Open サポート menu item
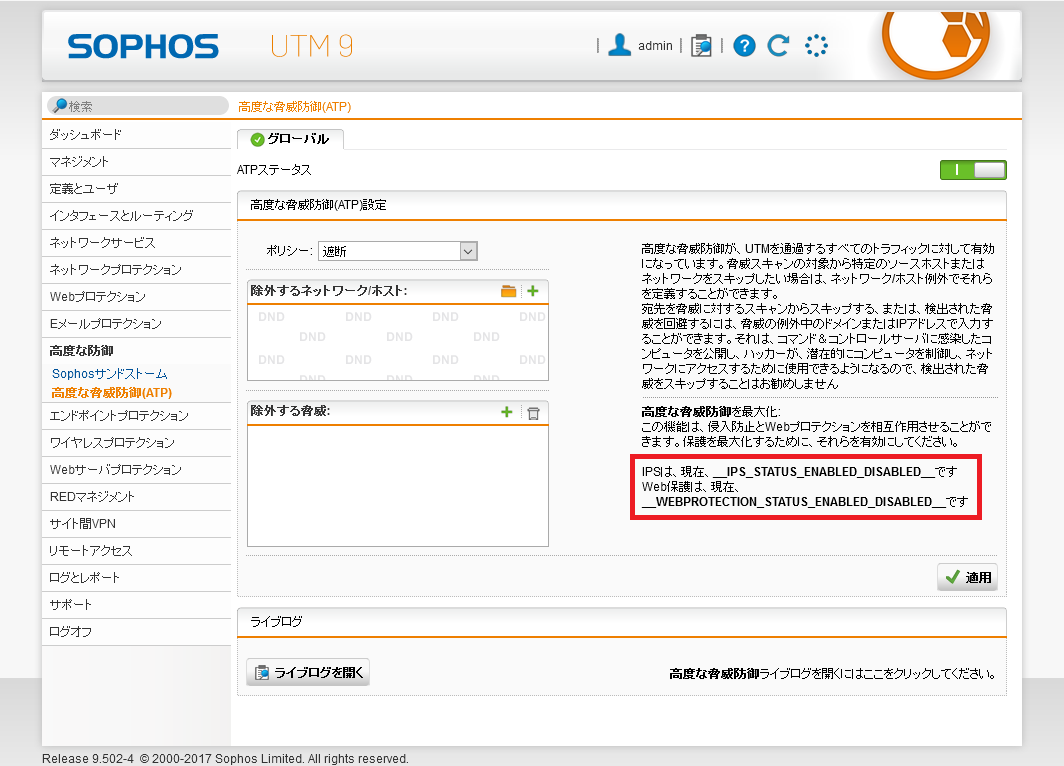The width and height of the screenshot is (1064, 766). 136,605
